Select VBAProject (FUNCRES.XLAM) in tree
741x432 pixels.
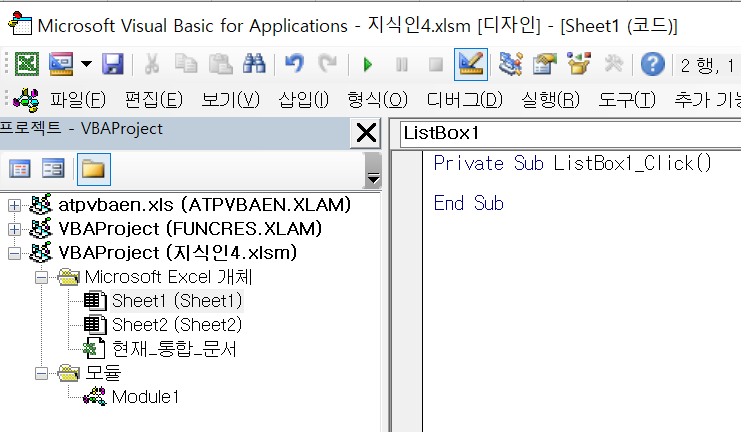click(190, 229)
